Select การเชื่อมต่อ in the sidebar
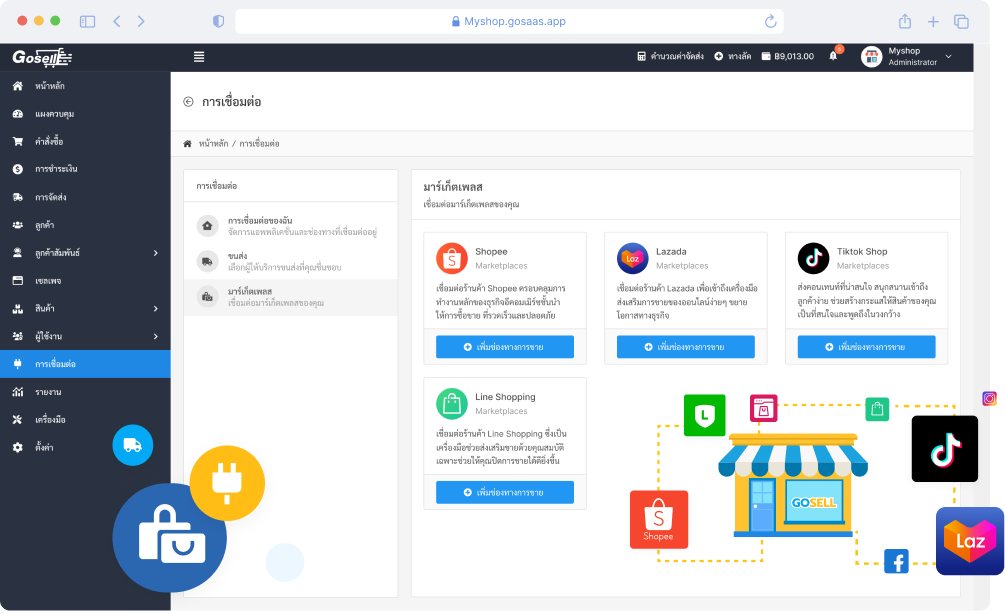1005x614 pixels. [85, 364]
